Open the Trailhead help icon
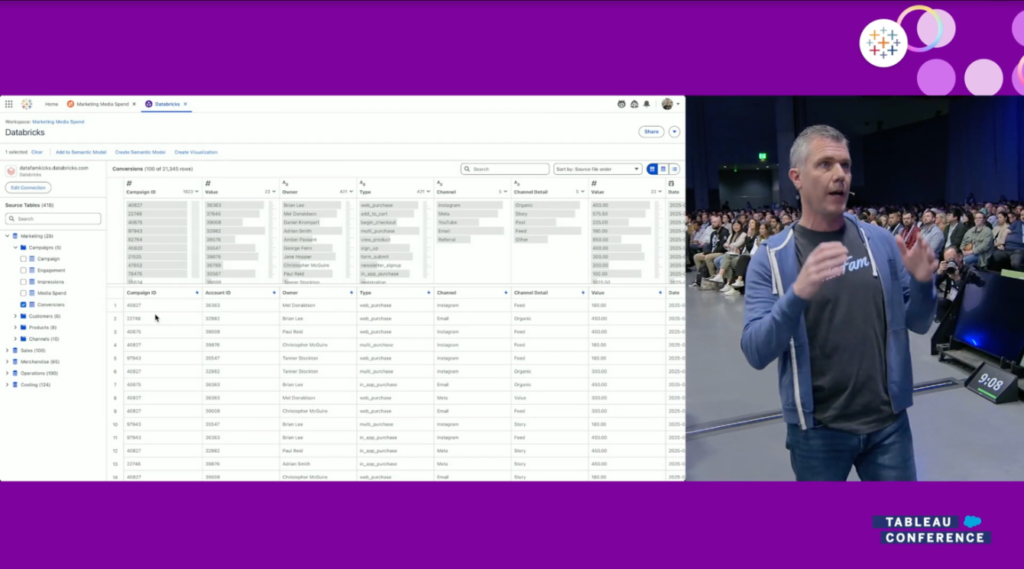The height and width of the screenshot is (569, 1024). pyautogui.click(x=634, y=104)
